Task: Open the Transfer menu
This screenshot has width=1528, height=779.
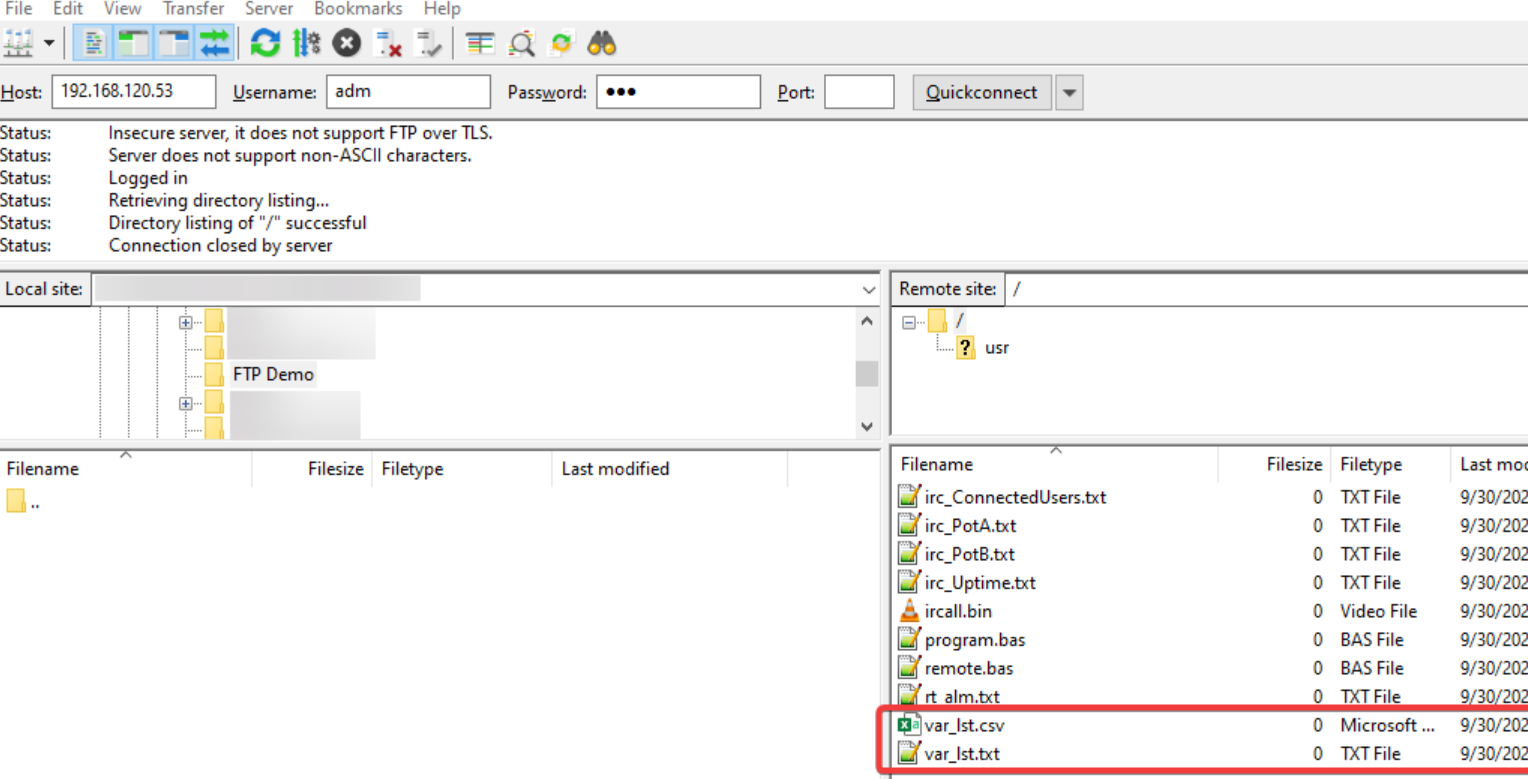Action: 193,9
